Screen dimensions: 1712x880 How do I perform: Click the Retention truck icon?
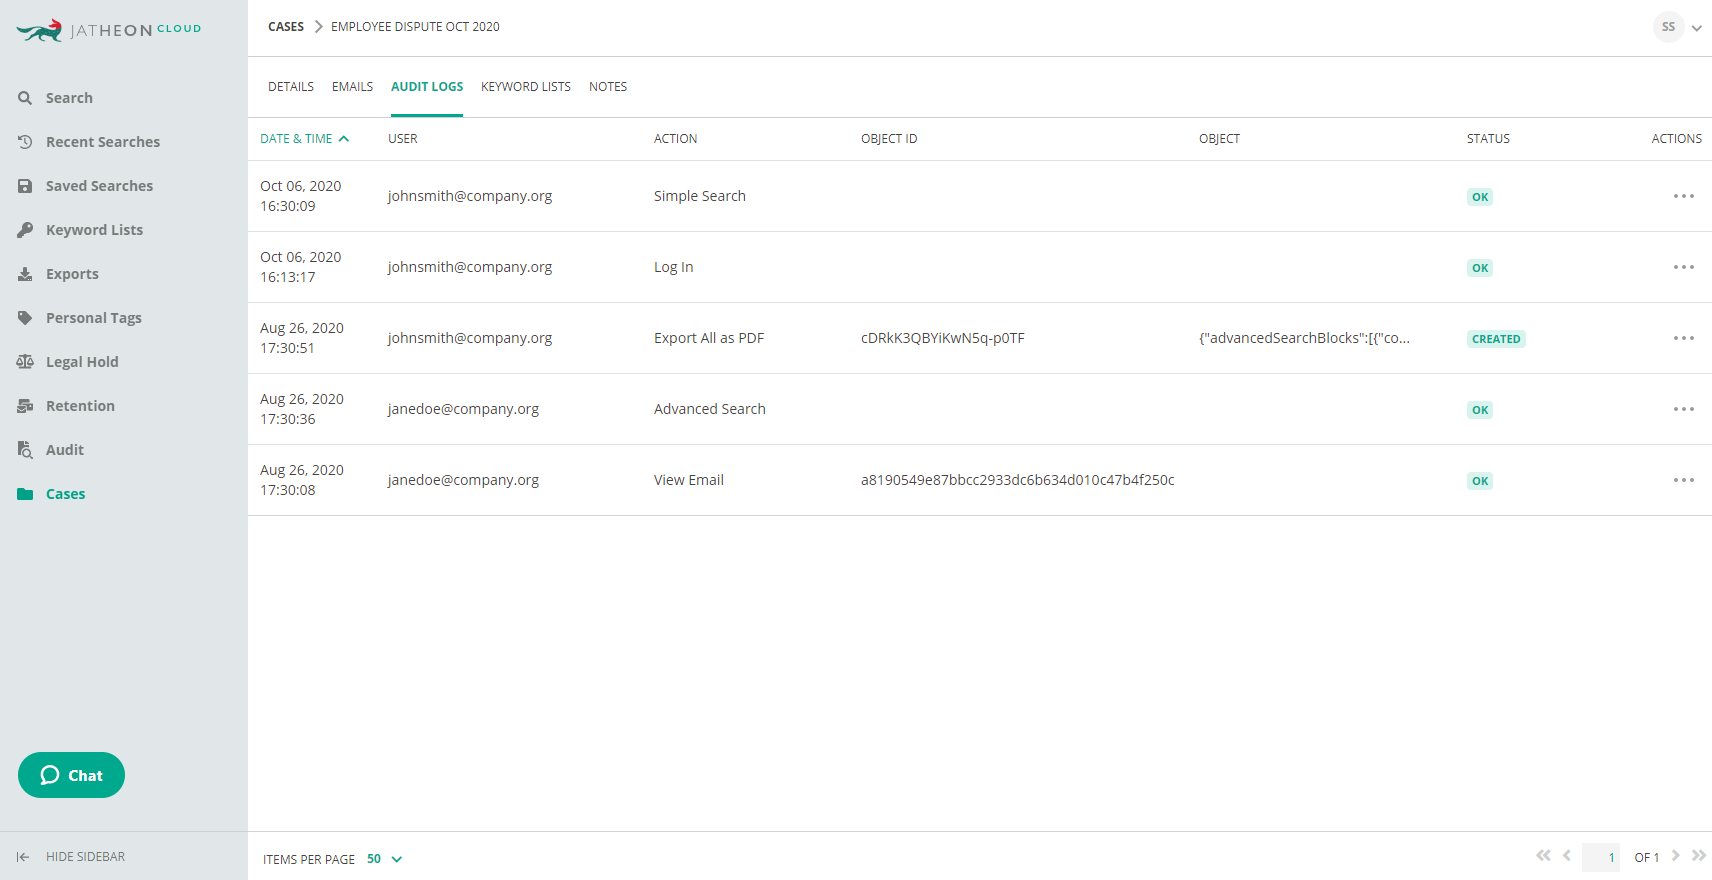pyautogui.click(x=25, y=406)
